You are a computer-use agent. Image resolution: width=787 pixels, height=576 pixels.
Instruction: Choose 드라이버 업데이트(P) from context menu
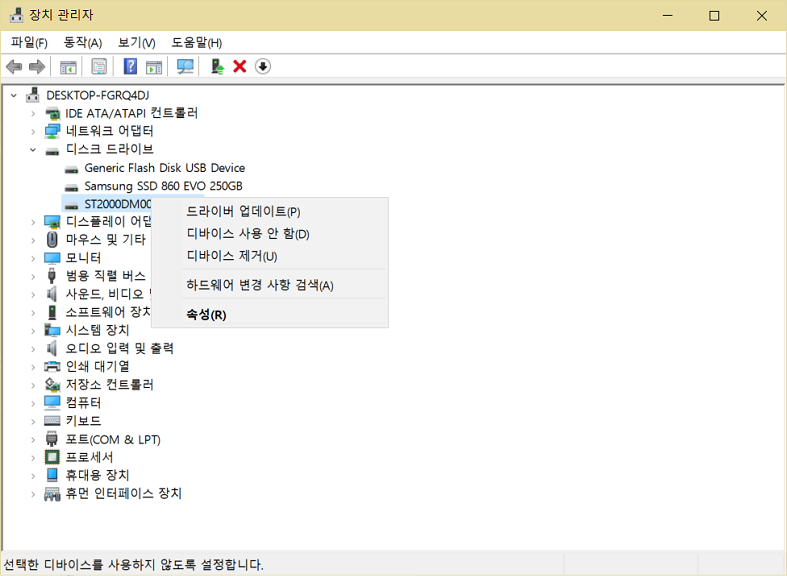pos(270,211)
